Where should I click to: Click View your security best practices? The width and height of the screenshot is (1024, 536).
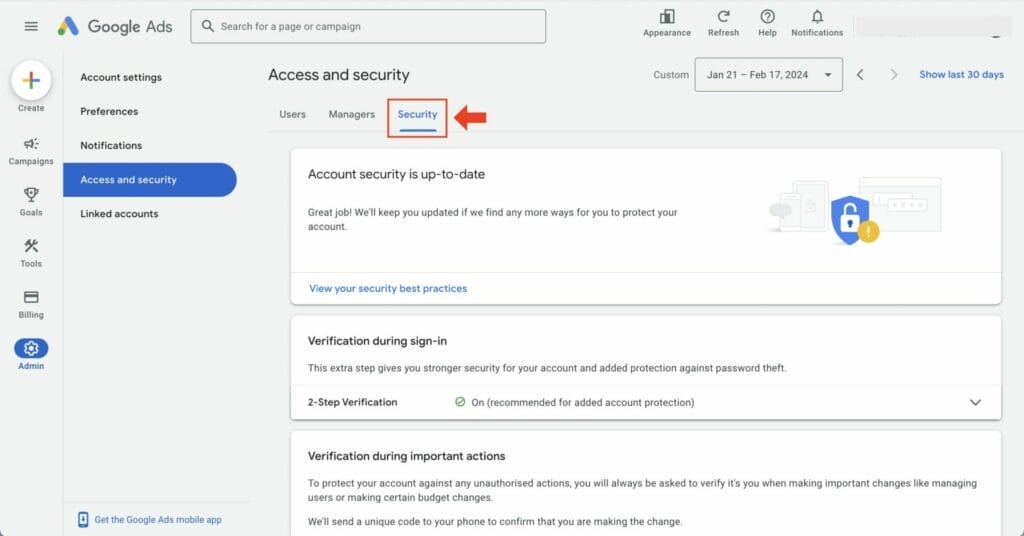coord(388,288)
